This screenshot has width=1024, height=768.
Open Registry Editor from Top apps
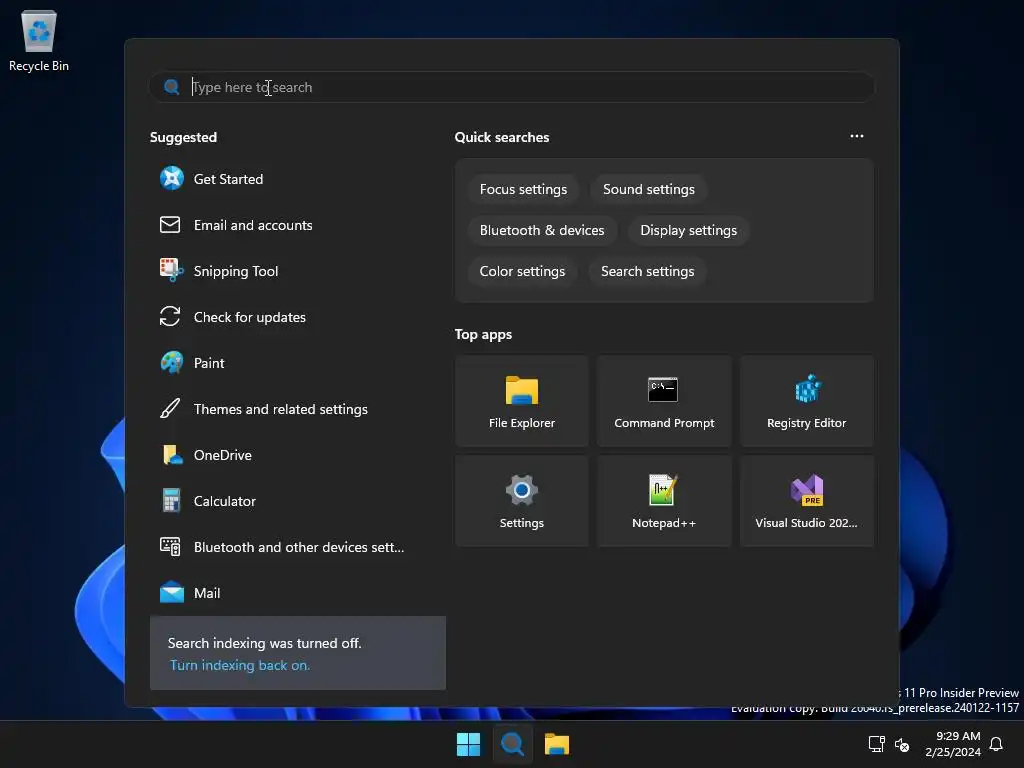tap(807, 401)
